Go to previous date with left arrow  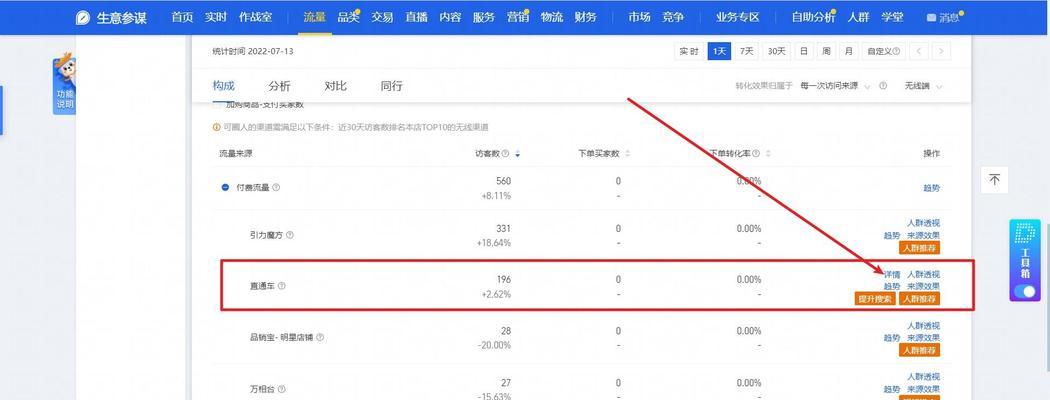coord(920,52)
